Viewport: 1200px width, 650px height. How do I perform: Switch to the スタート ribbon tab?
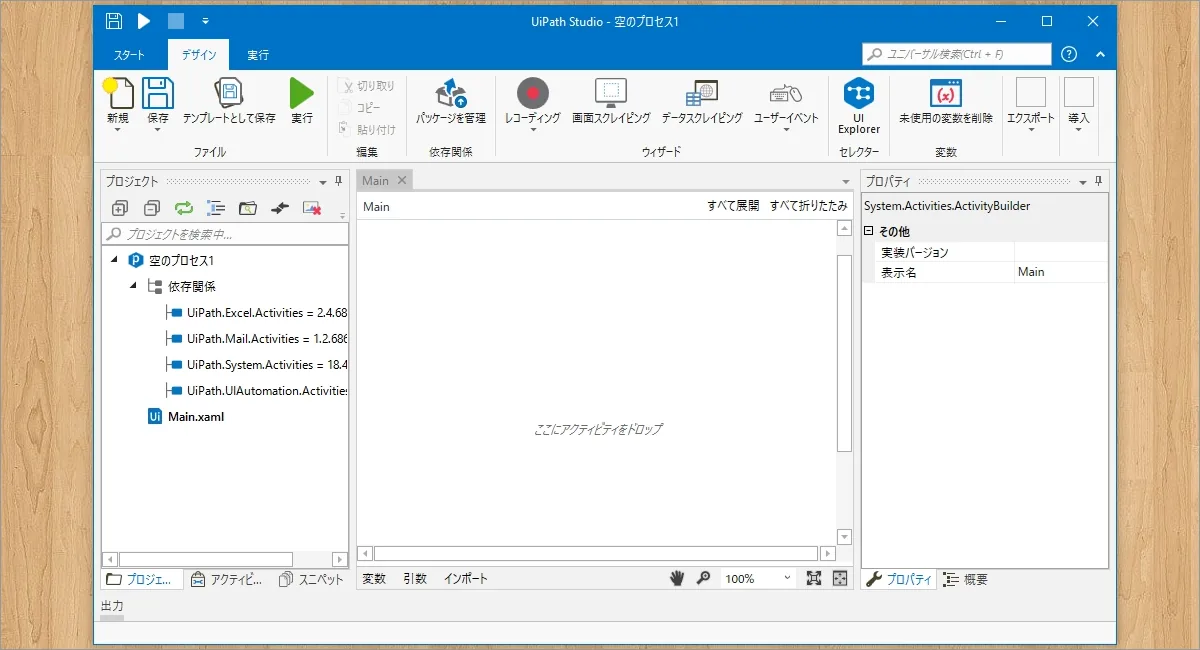click(129, 55)
